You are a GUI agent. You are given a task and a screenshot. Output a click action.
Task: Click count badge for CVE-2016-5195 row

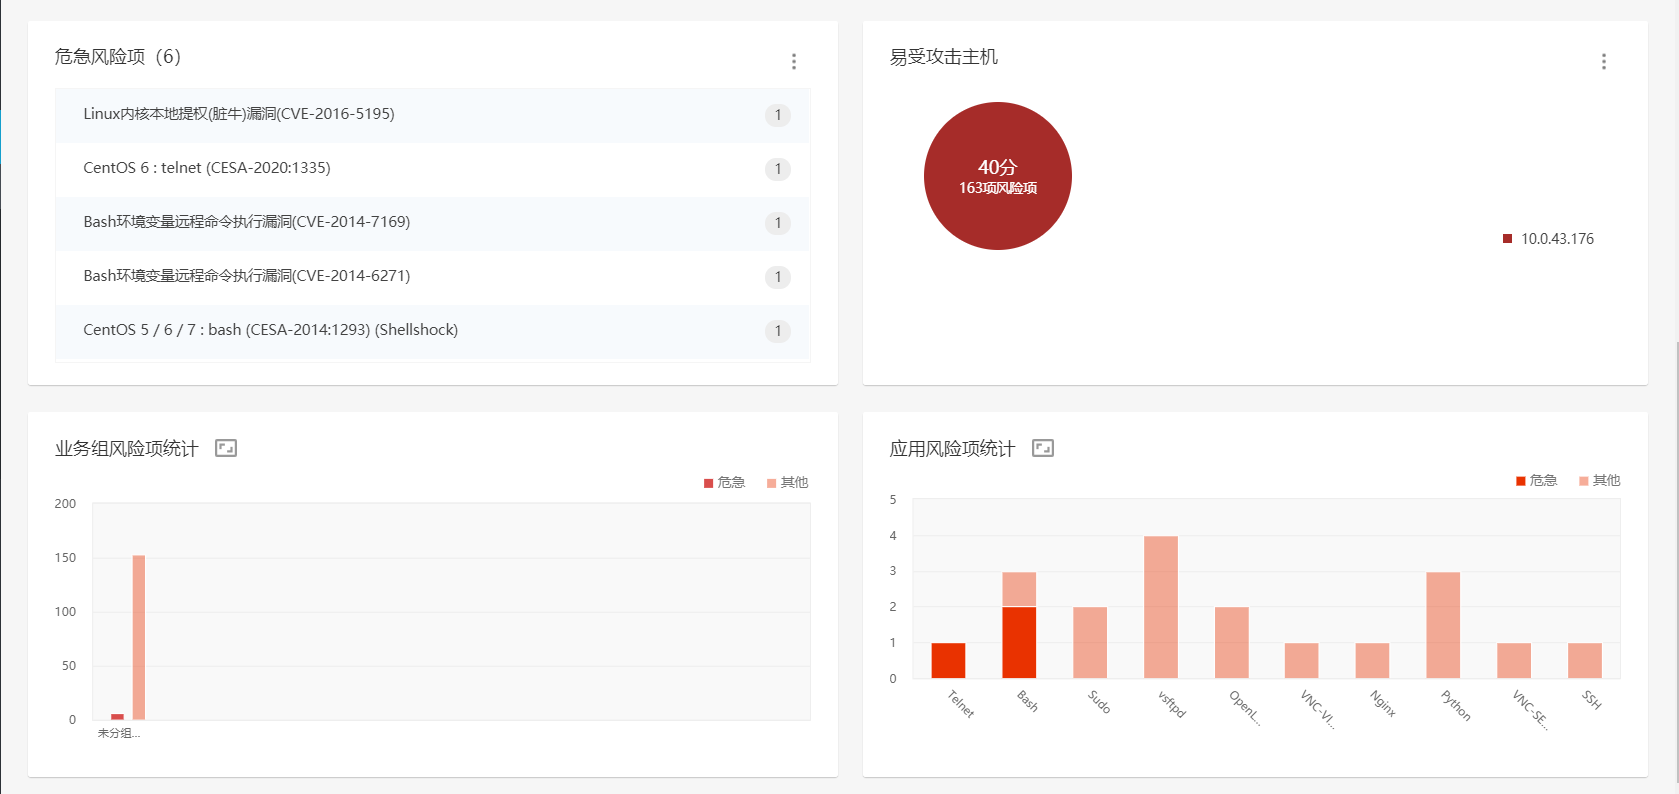point(778,115)
